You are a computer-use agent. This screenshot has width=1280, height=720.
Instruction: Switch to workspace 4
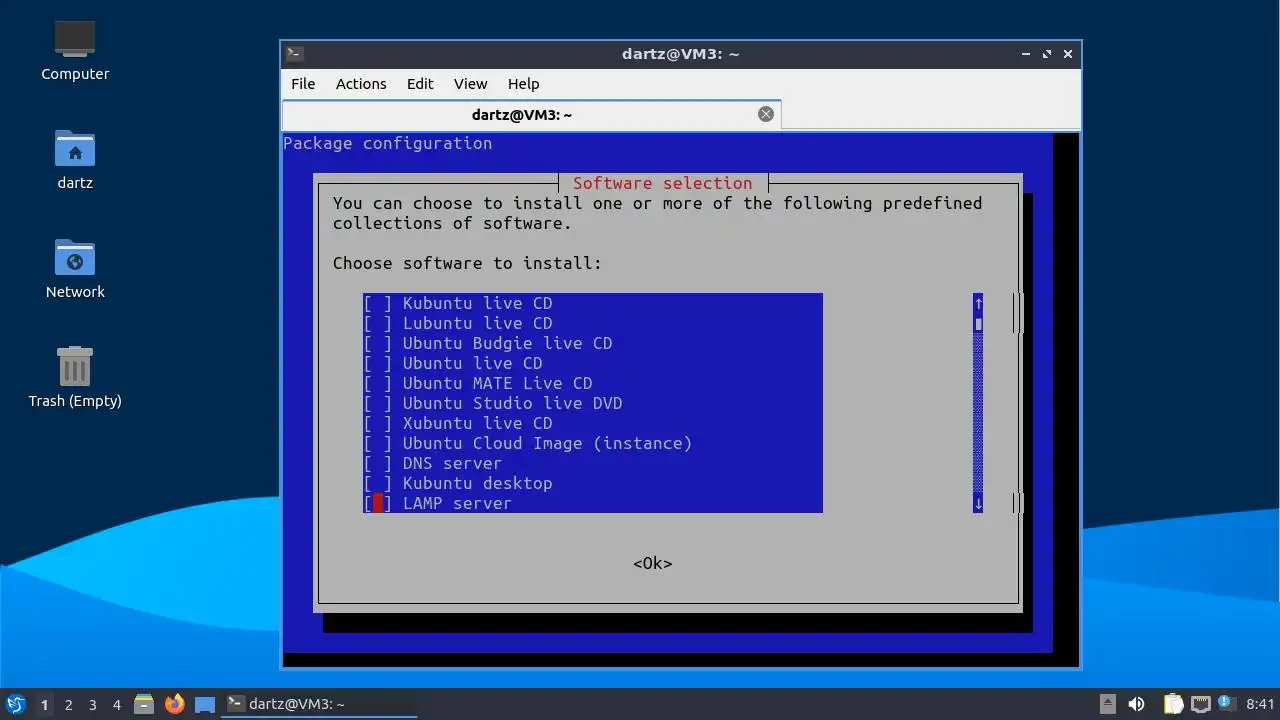pyautogui.click(x=116, y=704)
